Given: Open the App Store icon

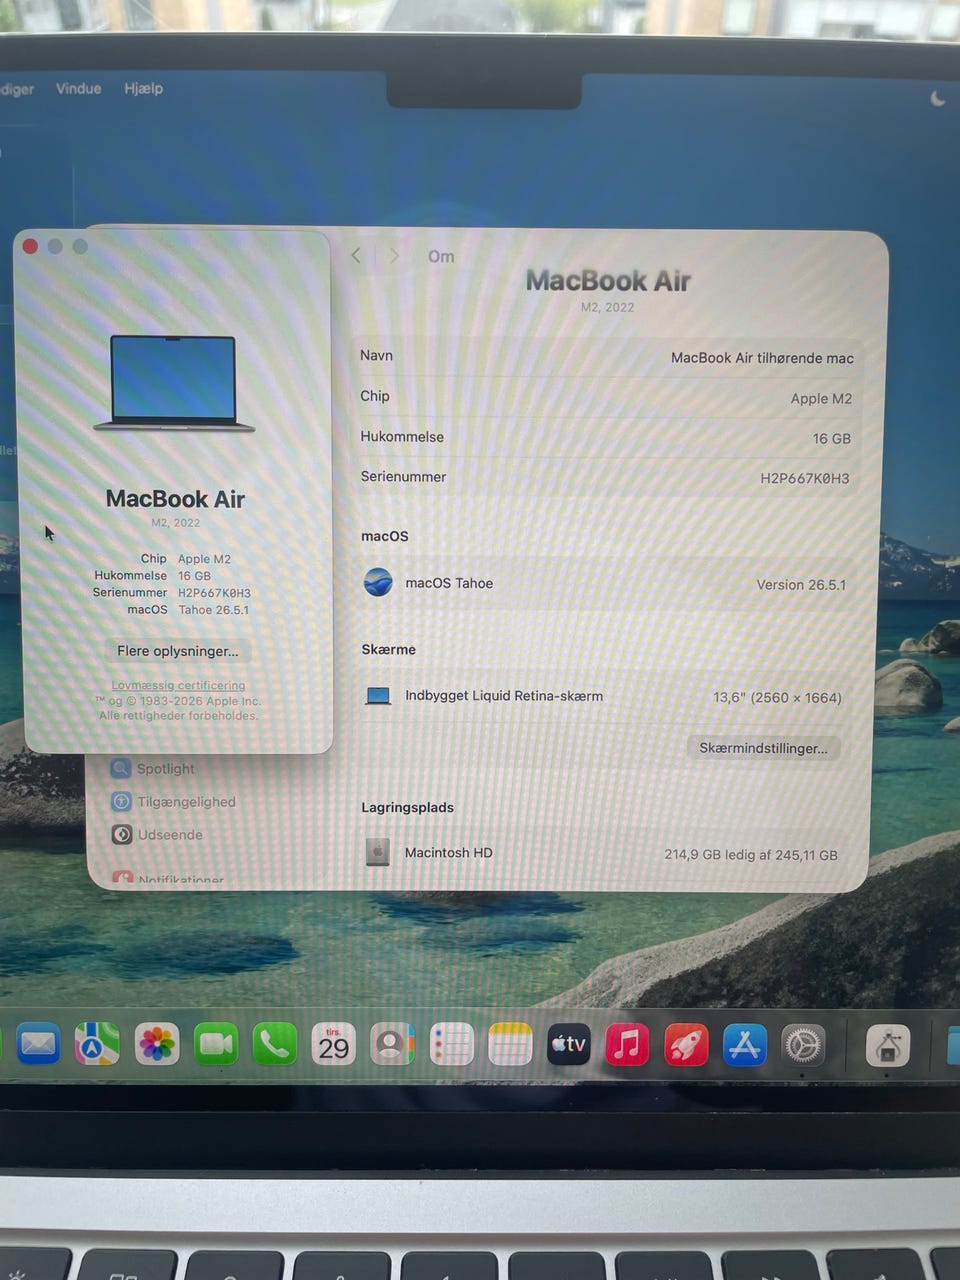Looking at the screenshot, I should coord(744,1045).
